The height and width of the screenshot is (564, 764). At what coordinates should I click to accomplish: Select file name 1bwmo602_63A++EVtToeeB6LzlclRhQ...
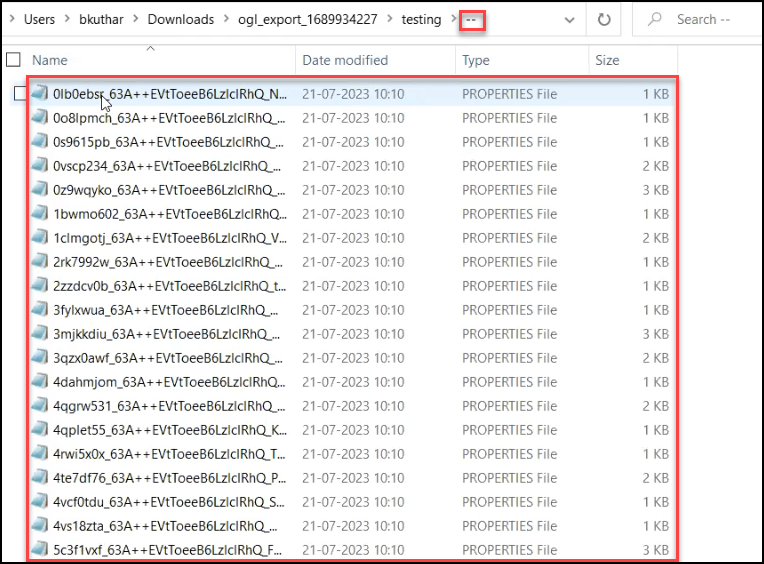coord(170,213)
